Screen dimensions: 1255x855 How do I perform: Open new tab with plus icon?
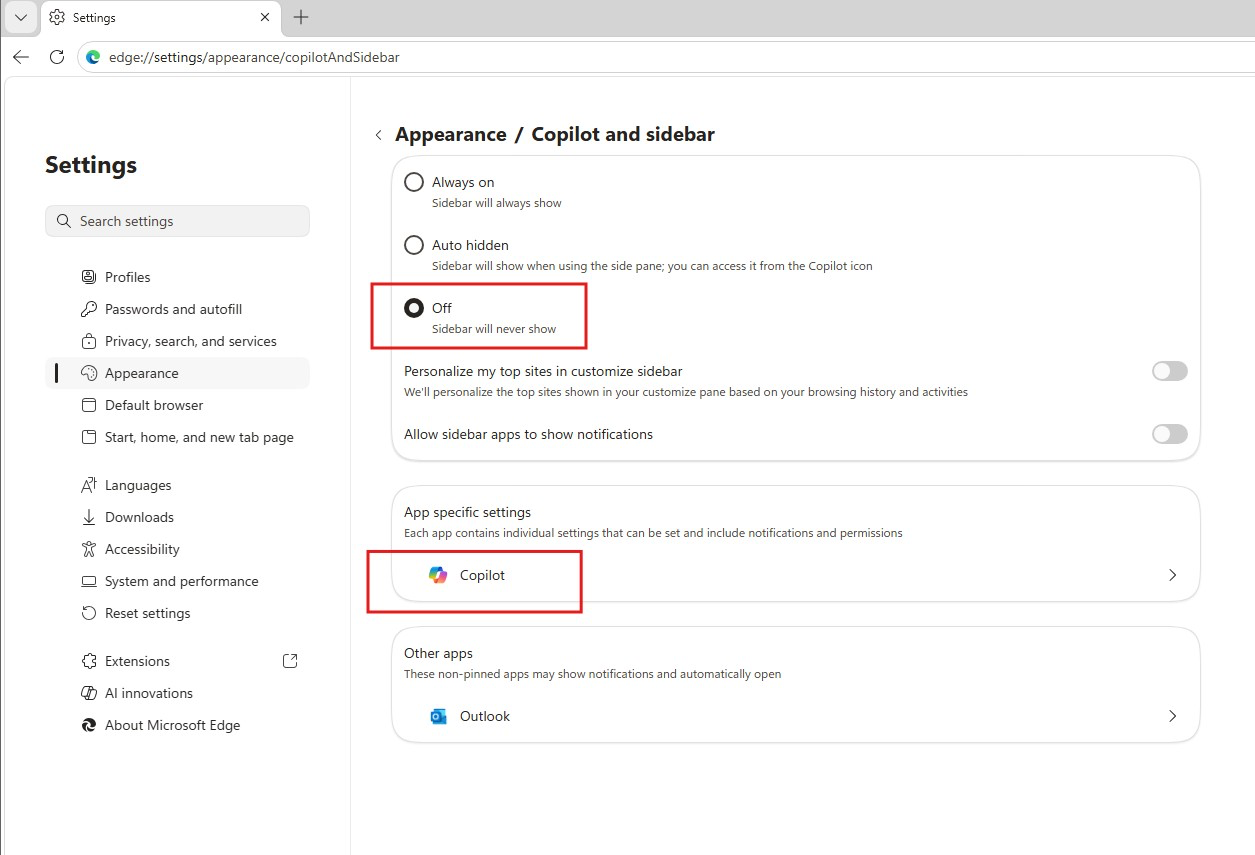[301, 17]
